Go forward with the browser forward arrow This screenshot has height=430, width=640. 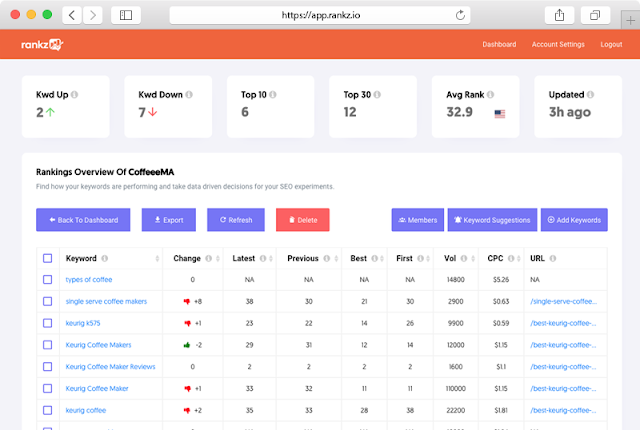pyautogui.click(x=93, y=16)
